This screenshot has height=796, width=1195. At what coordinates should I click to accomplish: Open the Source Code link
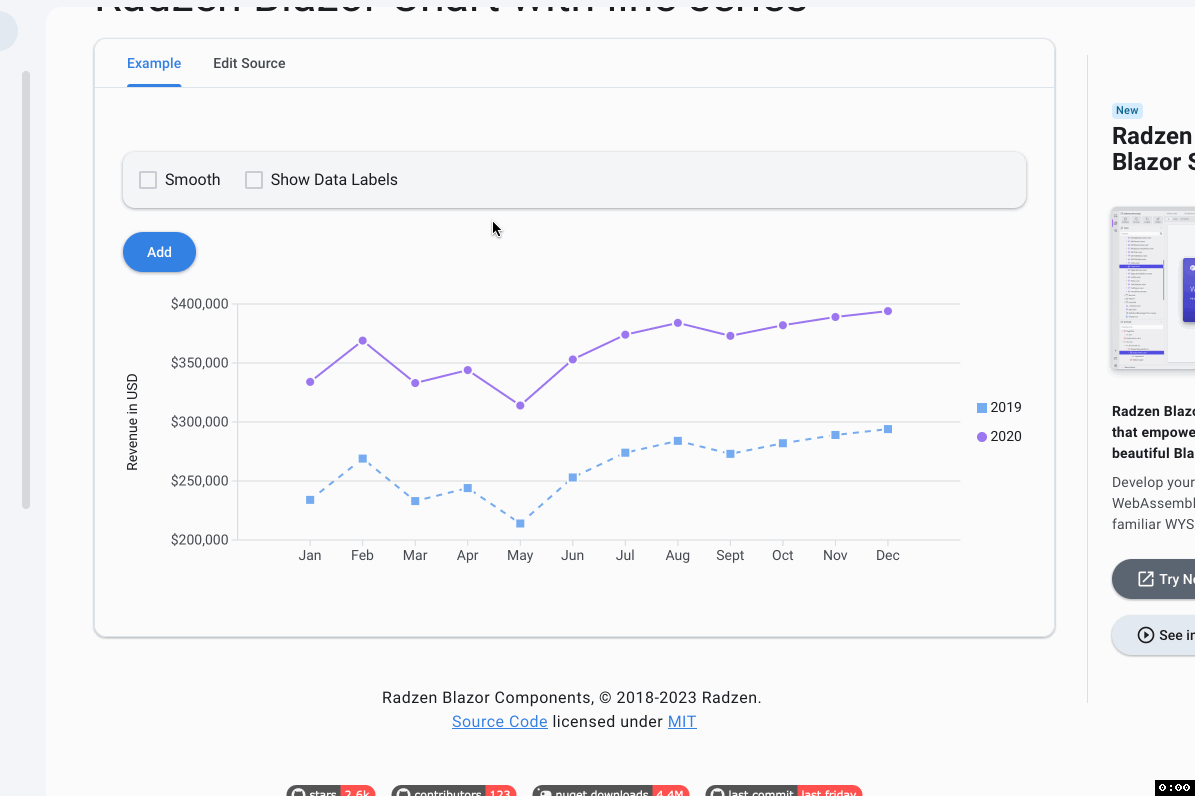pyautogui.click(x=499, y=721)
